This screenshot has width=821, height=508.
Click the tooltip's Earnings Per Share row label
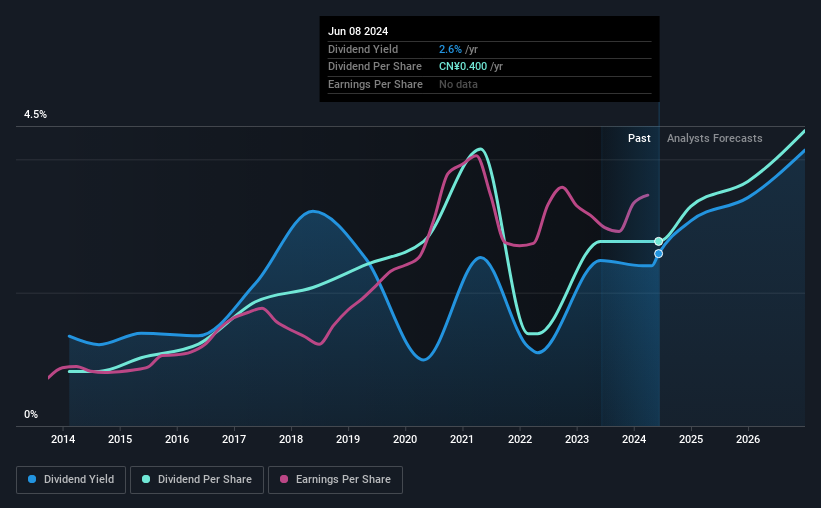[375, 84]
